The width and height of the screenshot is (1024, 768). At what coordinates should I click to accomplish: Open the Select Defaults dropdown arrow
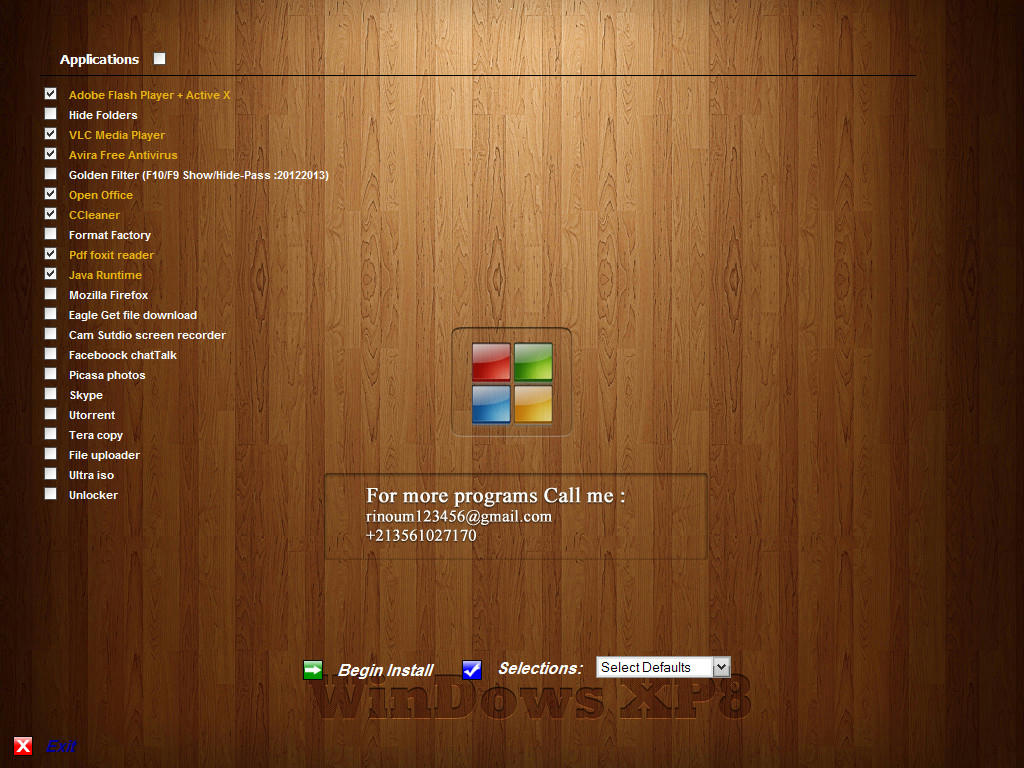coord(720,667)
